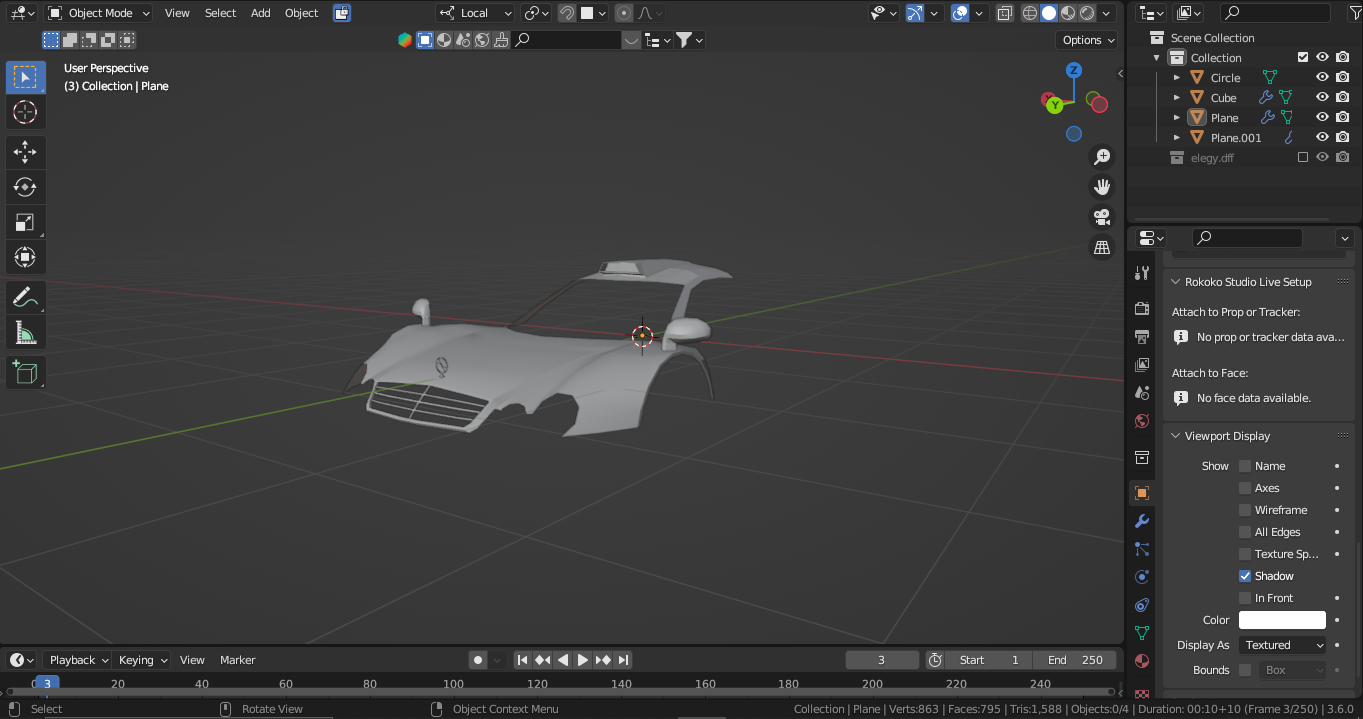Open the Tool properties tab
The image size is (1363, 719).
pyautogui.click(x=1142, y=273)
